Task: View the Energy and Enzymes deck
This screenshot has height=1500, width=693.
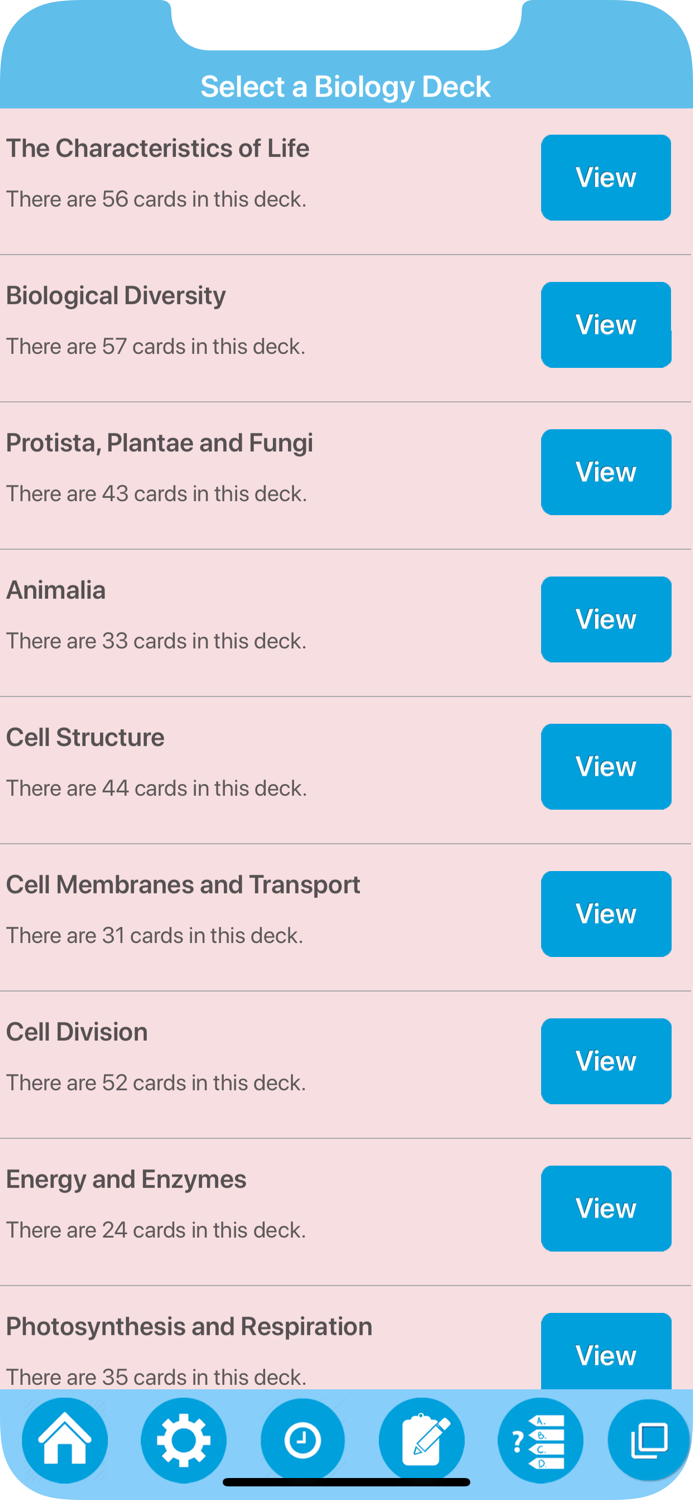Action: tap(606, 1208)
